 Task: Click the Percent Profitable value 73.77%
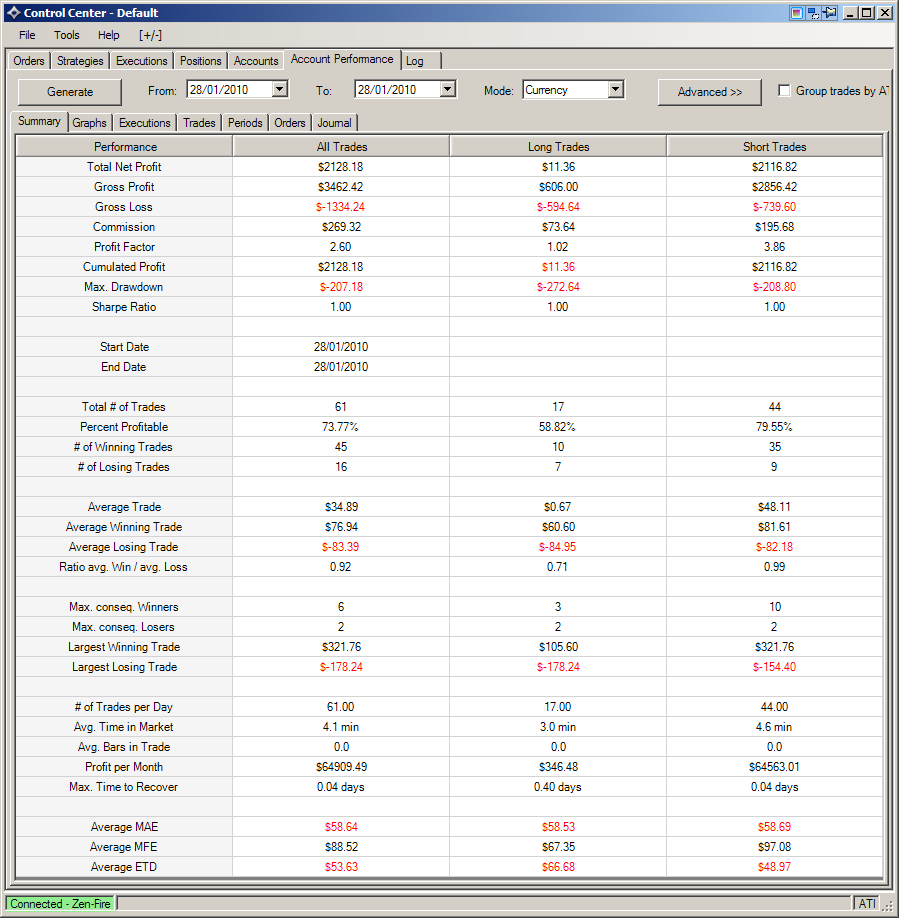pyautogui.click(x=340, y=427)
